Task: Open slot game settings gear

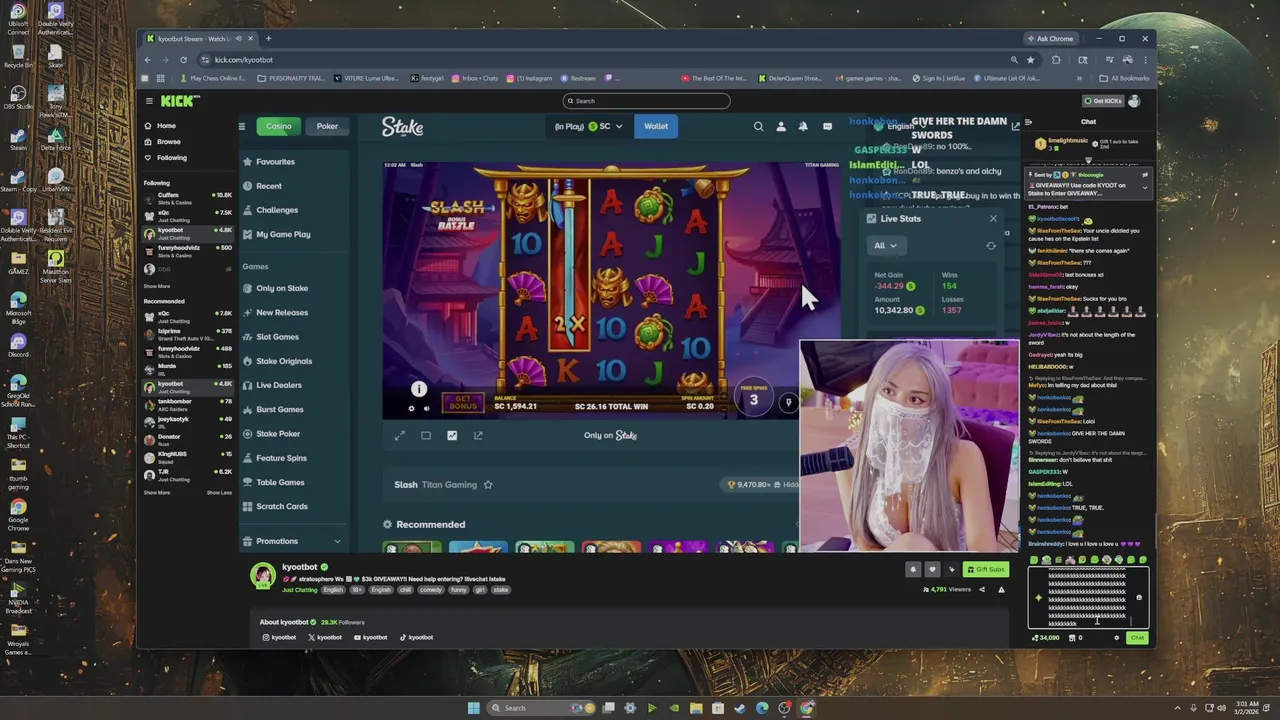Action: tap(411, 408)
